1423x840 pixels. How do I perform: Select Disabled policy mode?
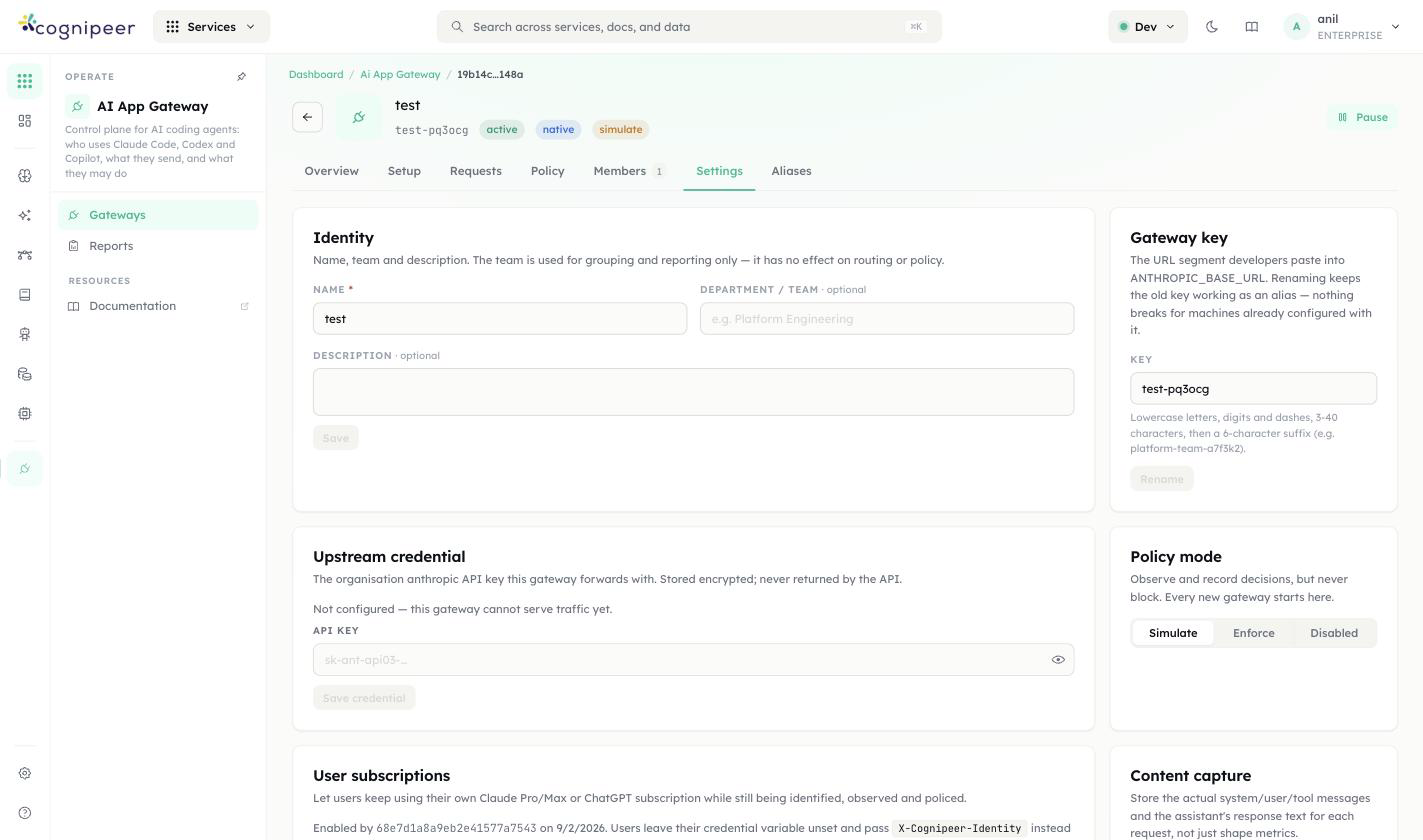click(x=1334, y=633)
